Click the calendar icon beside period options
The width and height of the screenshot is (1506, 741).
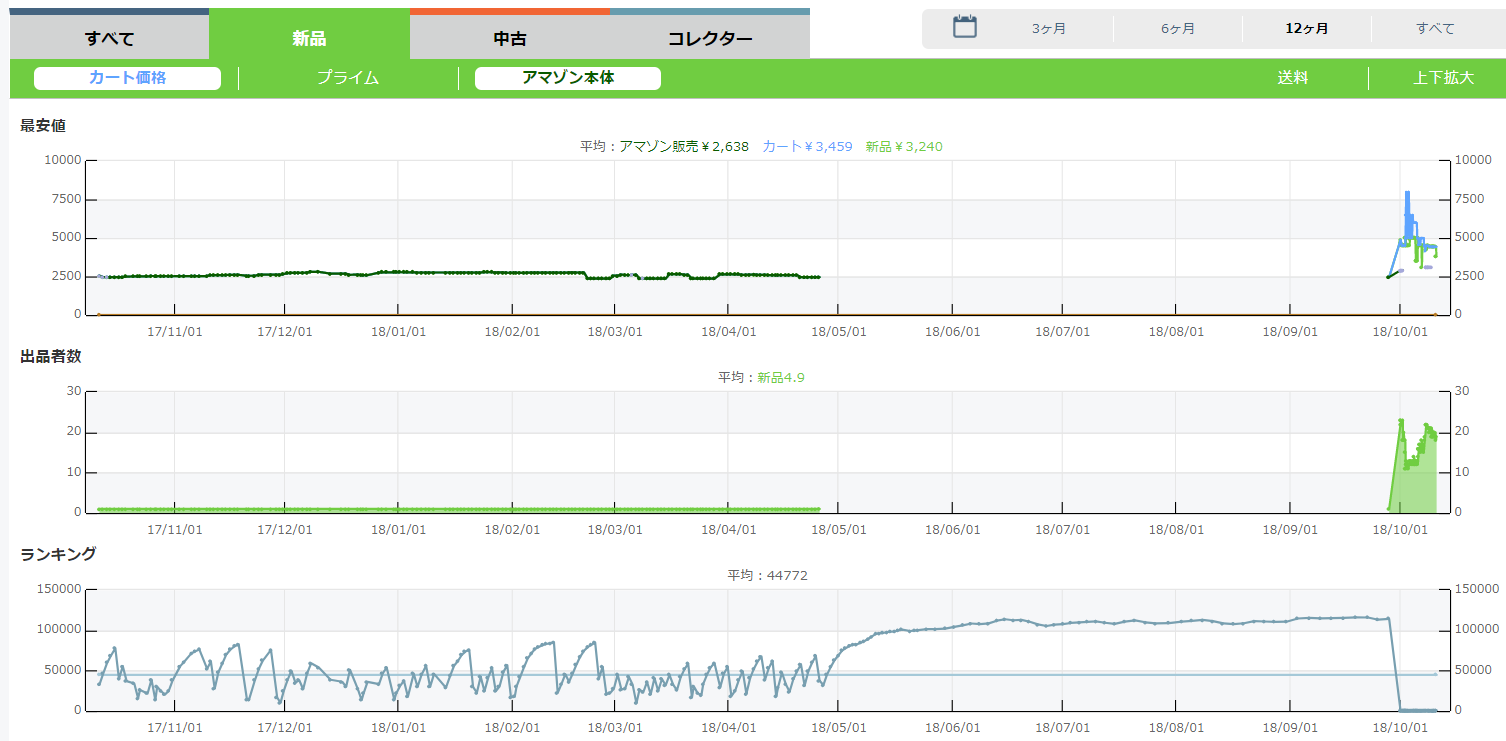coord(964,27)
